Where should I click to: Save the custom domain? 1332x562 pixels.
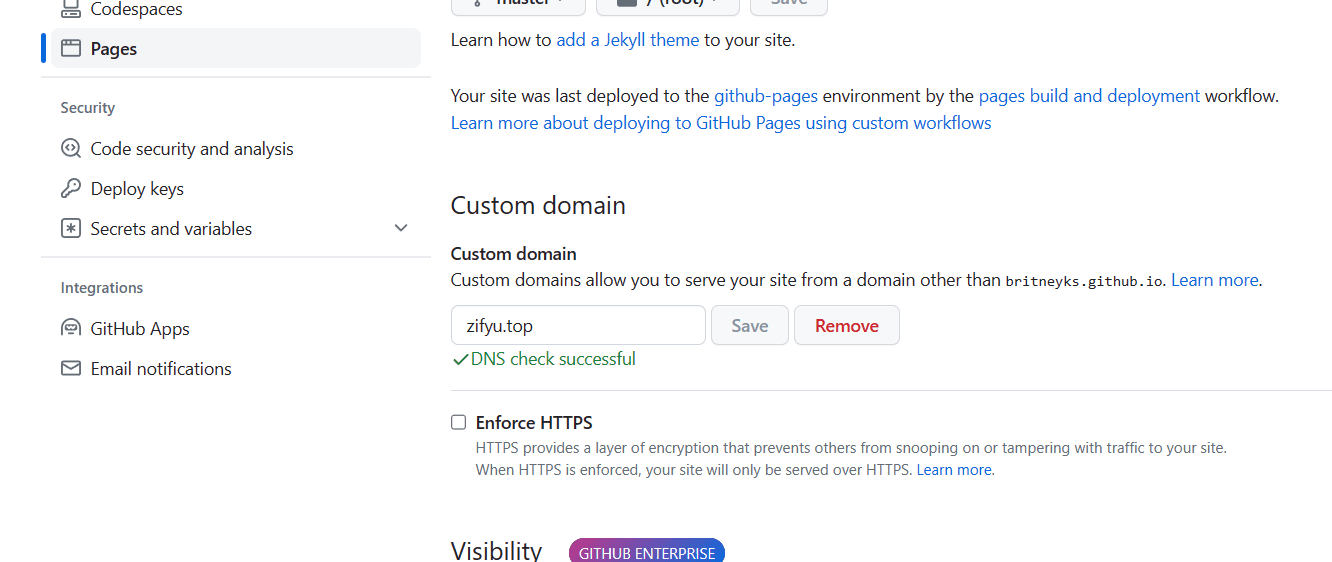tap(749, 326)
